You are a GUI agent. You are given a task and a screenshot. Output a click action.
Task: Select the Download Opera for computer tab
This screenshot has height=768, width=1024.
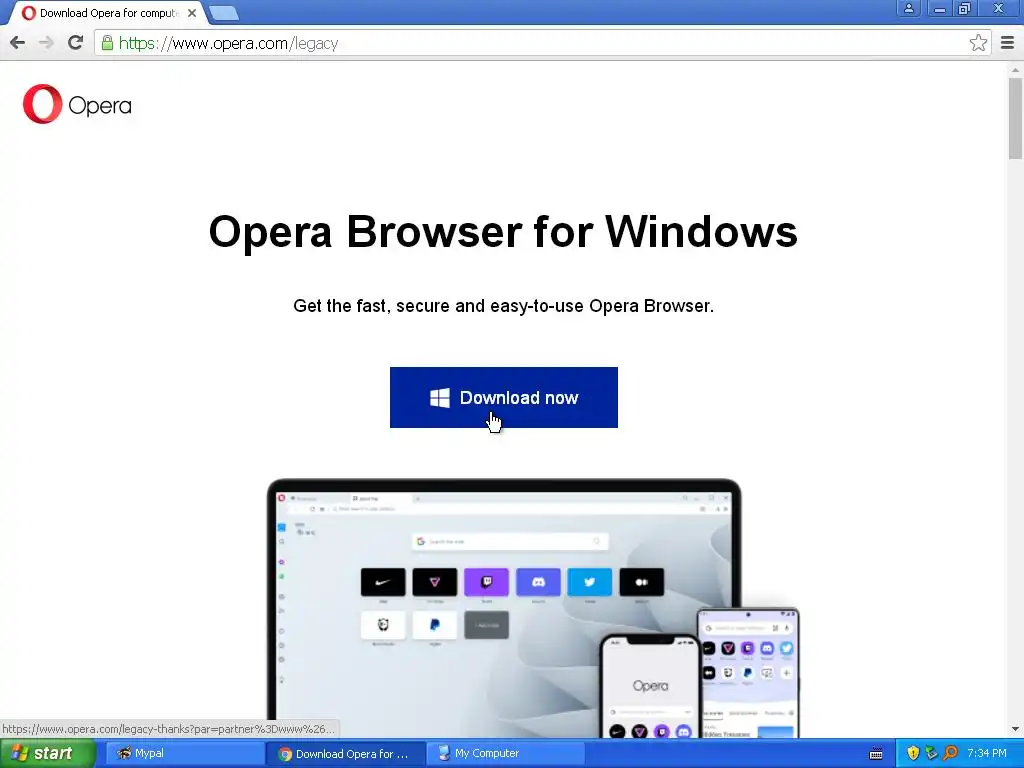point(108,13)
